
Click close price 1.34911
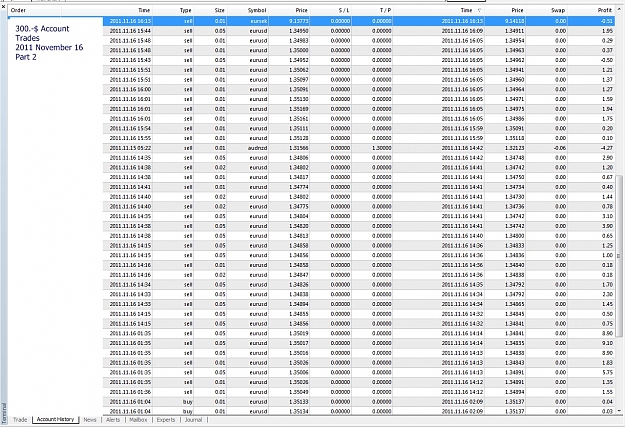[x=514, y=31]
